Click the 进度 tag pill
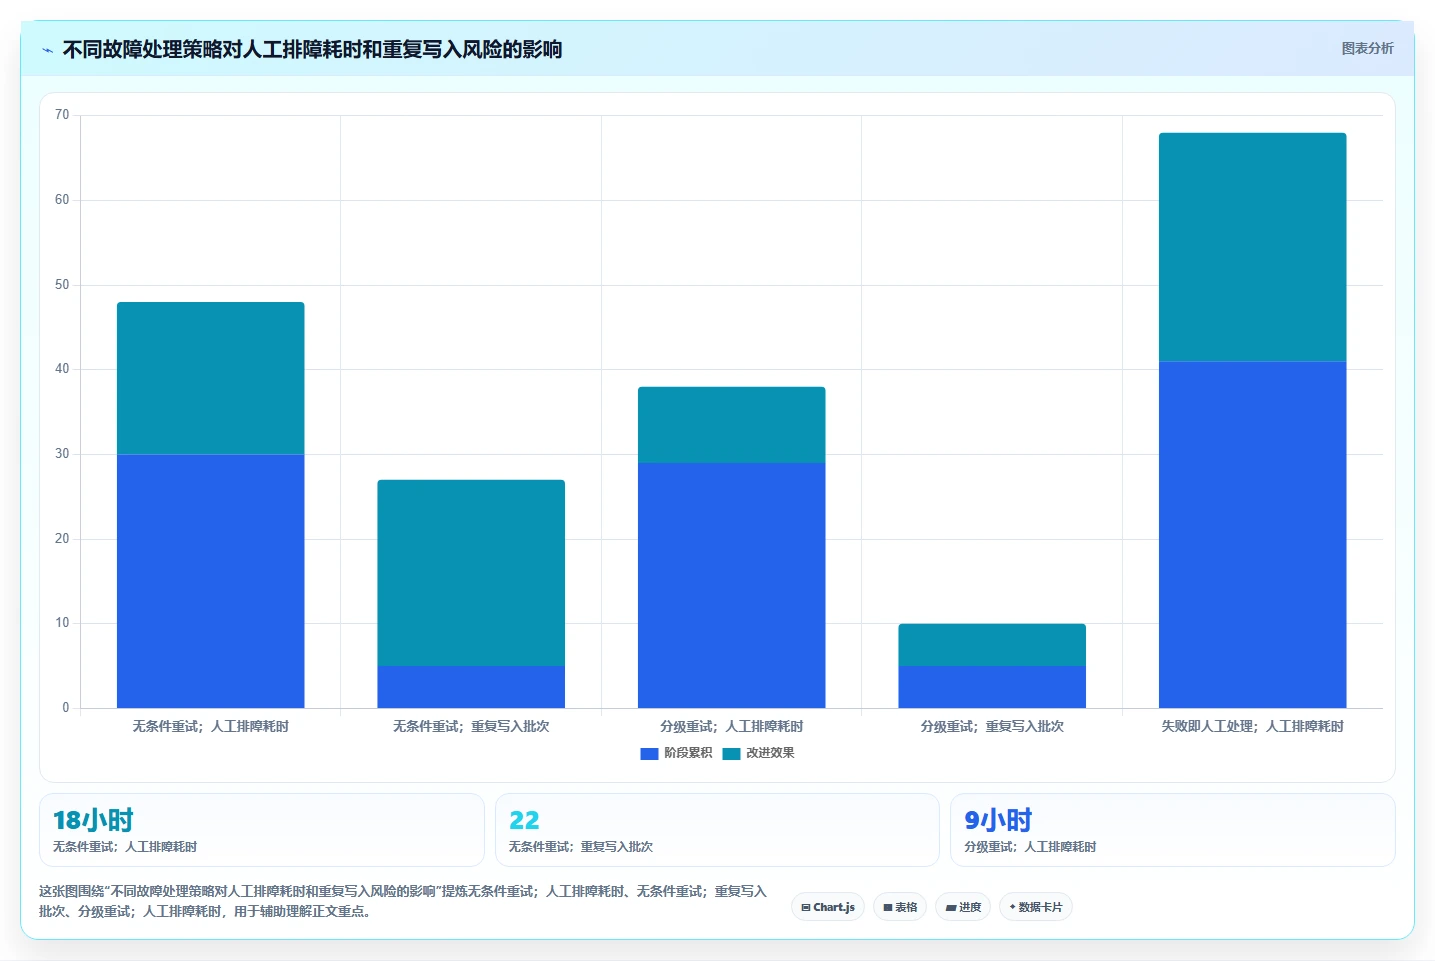1435x961 pixels. tap(963, 907)
